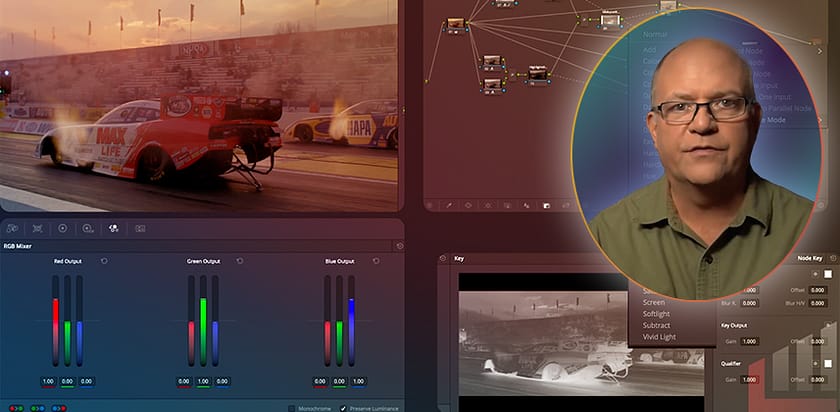Toggle Preserve Luminance checkbox
Image resolution: width=840 pixels, height=412 pixels.
pyautogui.click(x=343, y=408)
